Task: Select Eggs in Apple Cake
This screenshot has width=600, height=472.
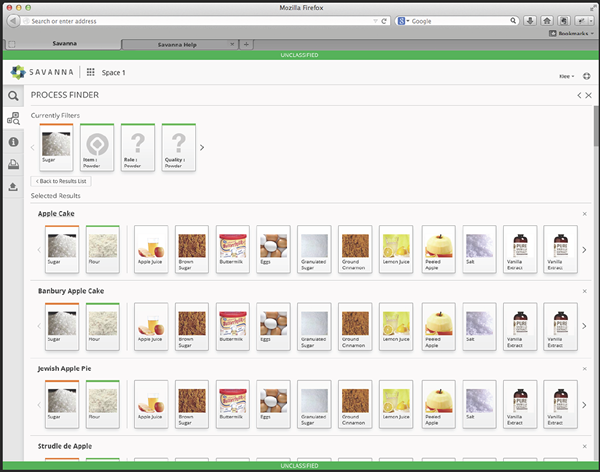Action: point(273,249)
